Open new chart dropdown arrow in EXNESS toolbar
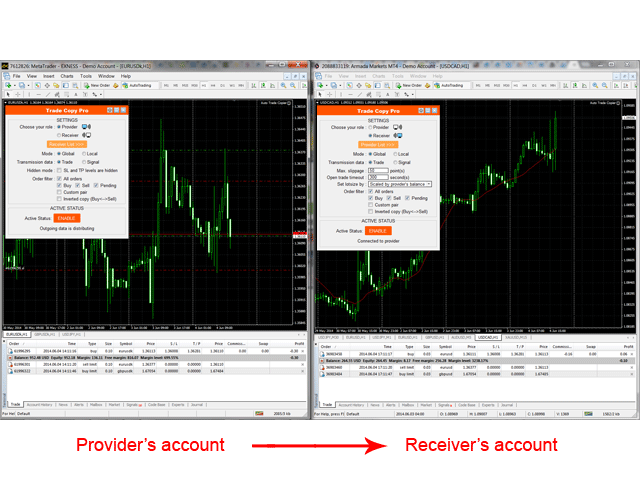Image resolution: width=640 pixels, height=480 pixels. 14,85
